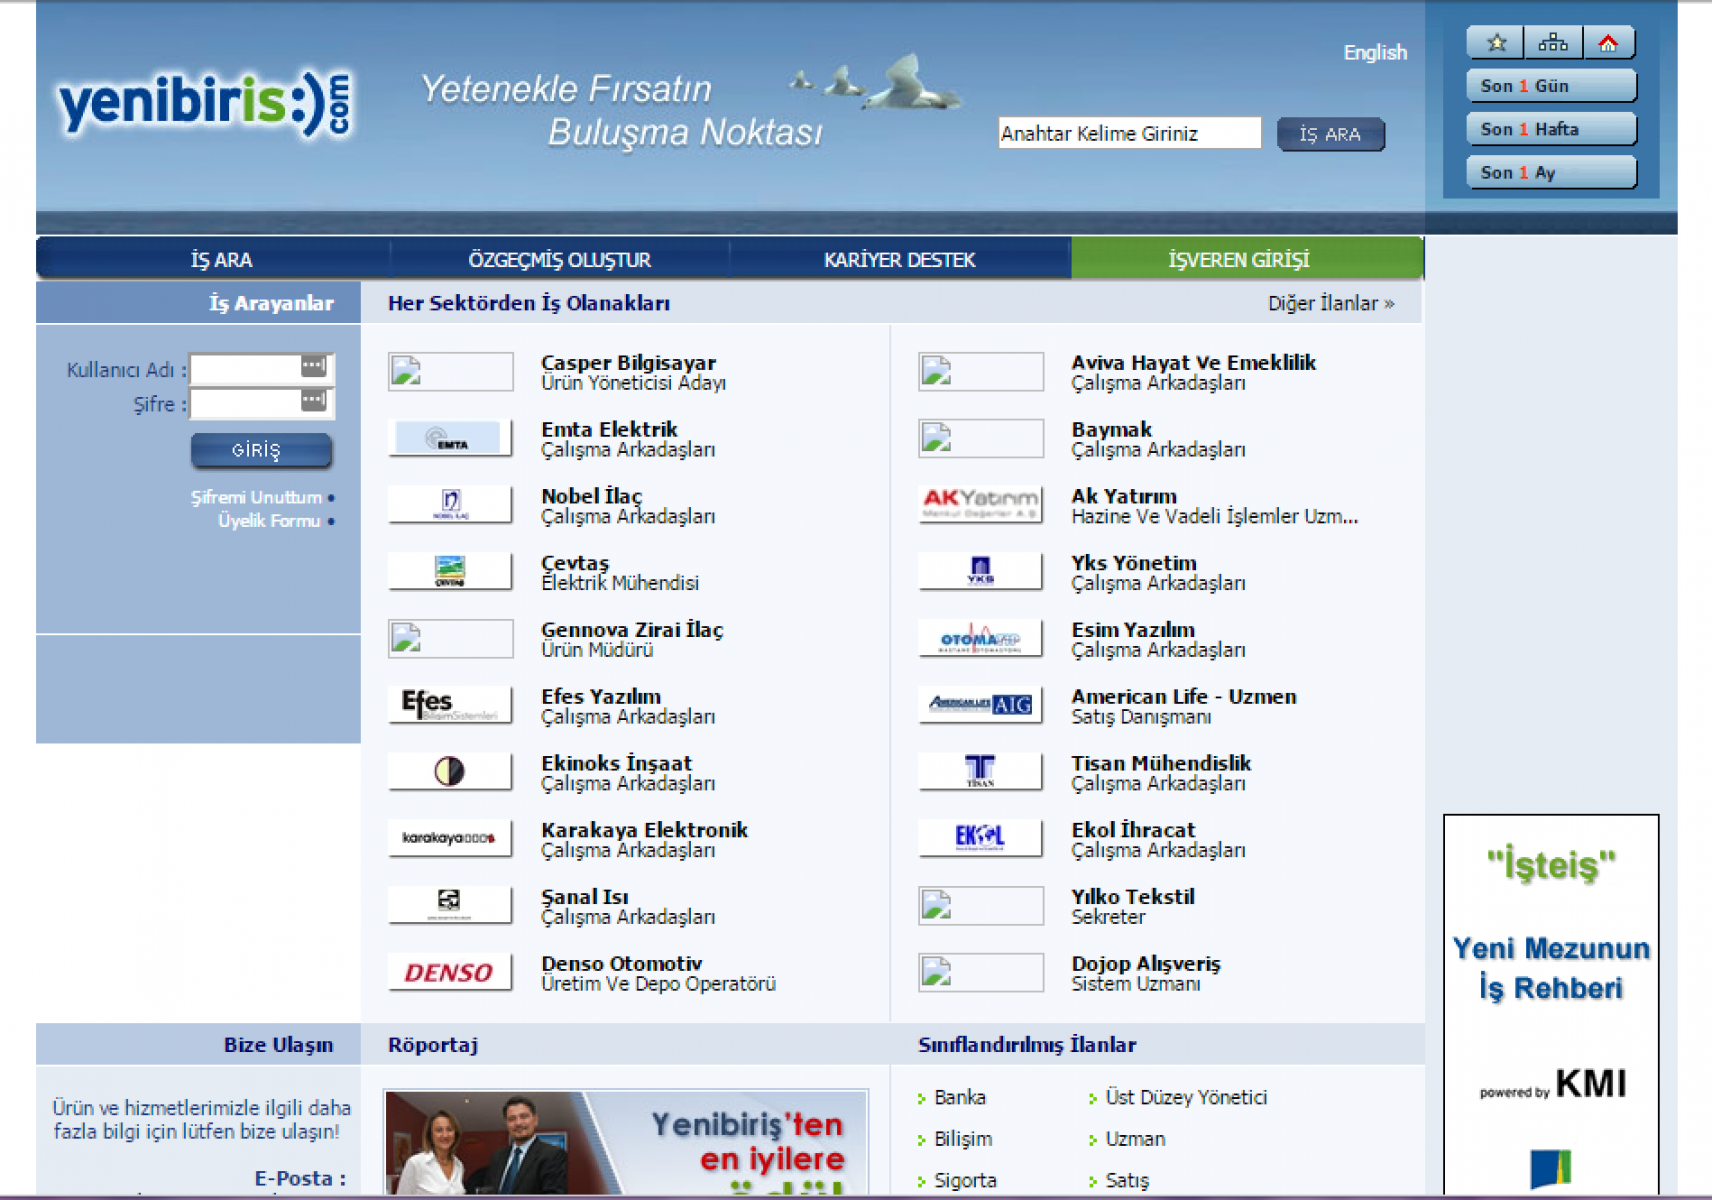Open the ÖZGEÇMİŞ OLUŞTUR tab
Image resolution: width=1712 pixels, height=1200 pixels.
point(559,260)
